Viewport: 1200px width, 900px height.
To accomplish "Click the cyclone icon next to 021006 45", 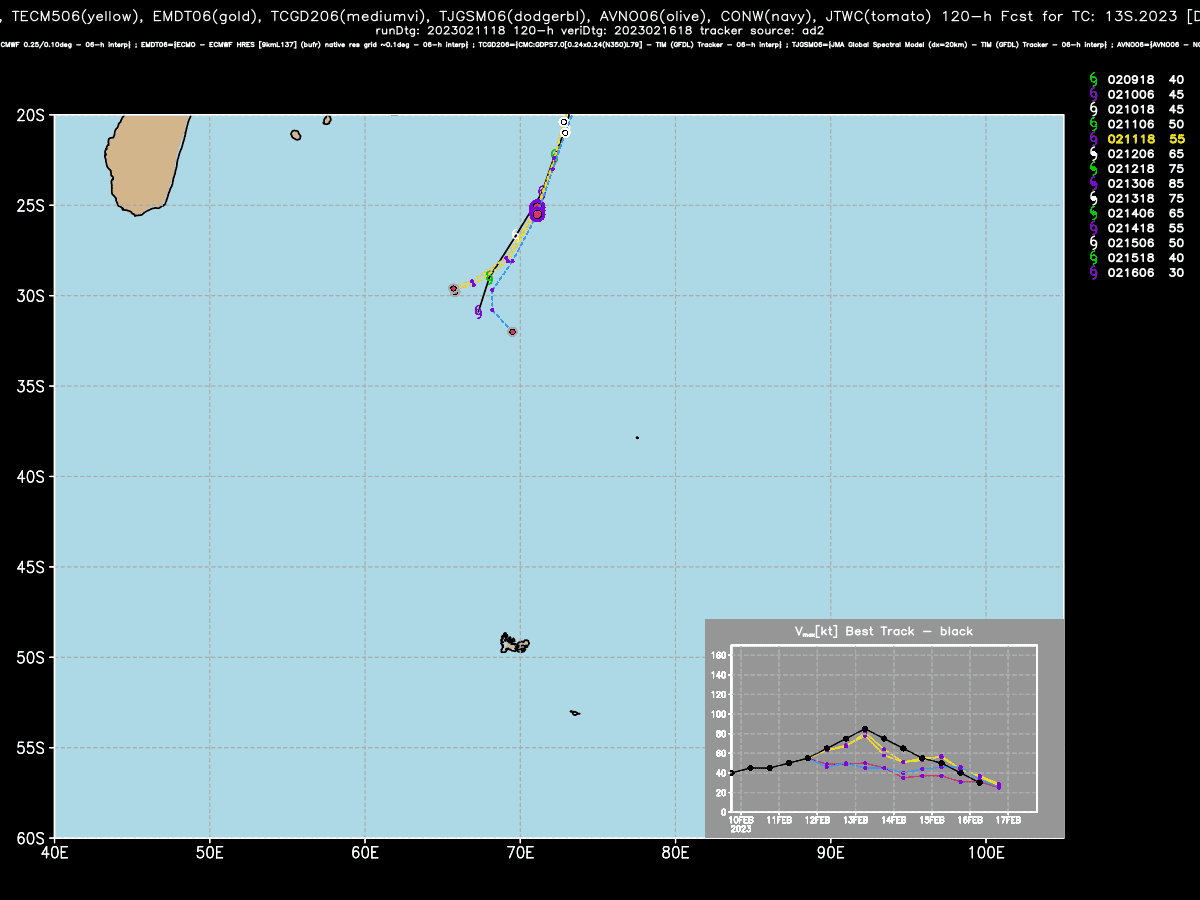I will [x=1093, y=94].
